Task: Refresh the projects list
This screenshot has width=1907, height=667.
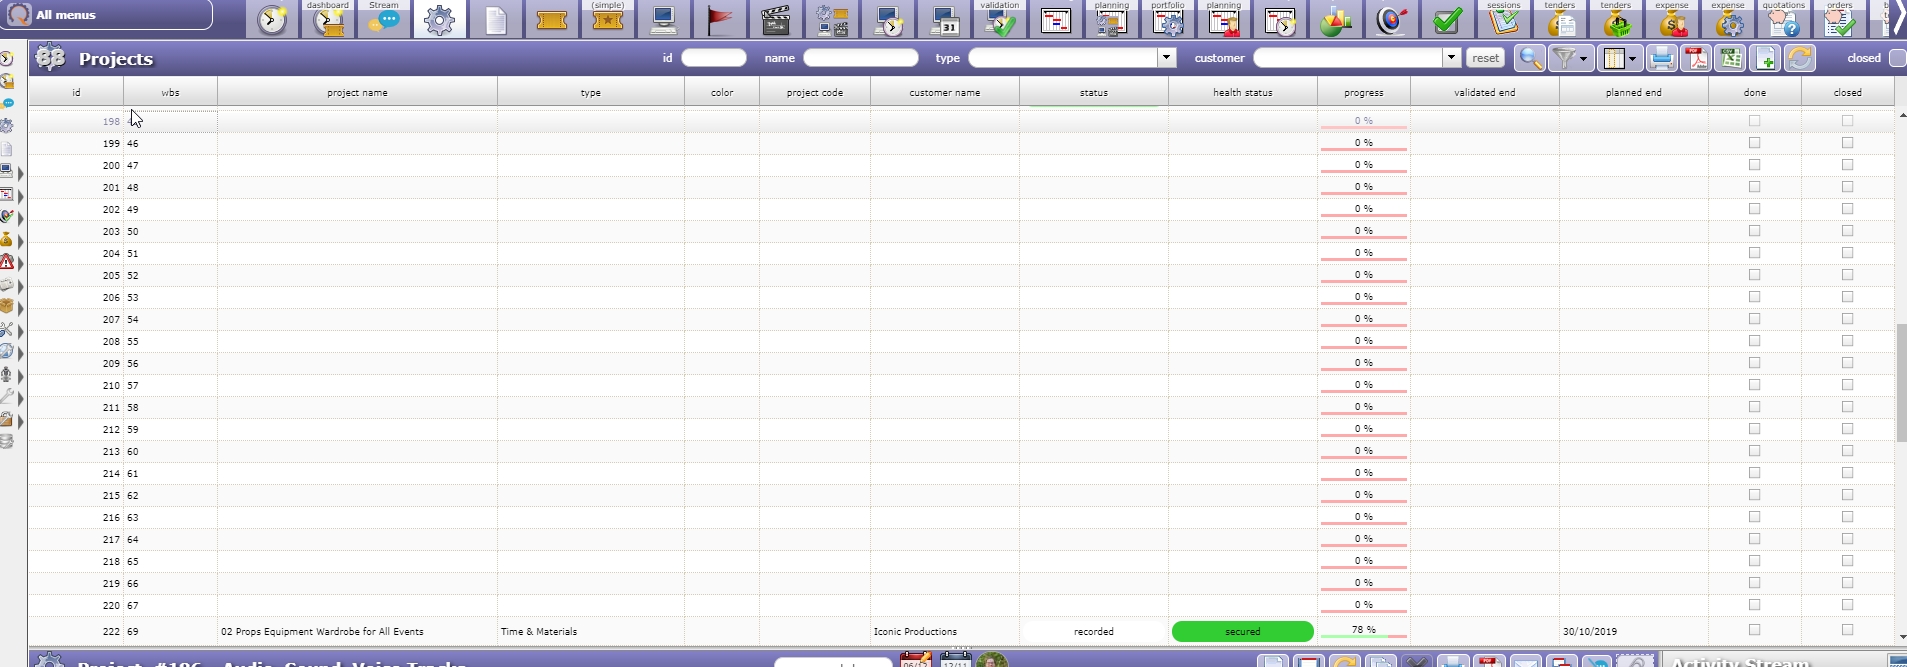Action: point(1799,58)
